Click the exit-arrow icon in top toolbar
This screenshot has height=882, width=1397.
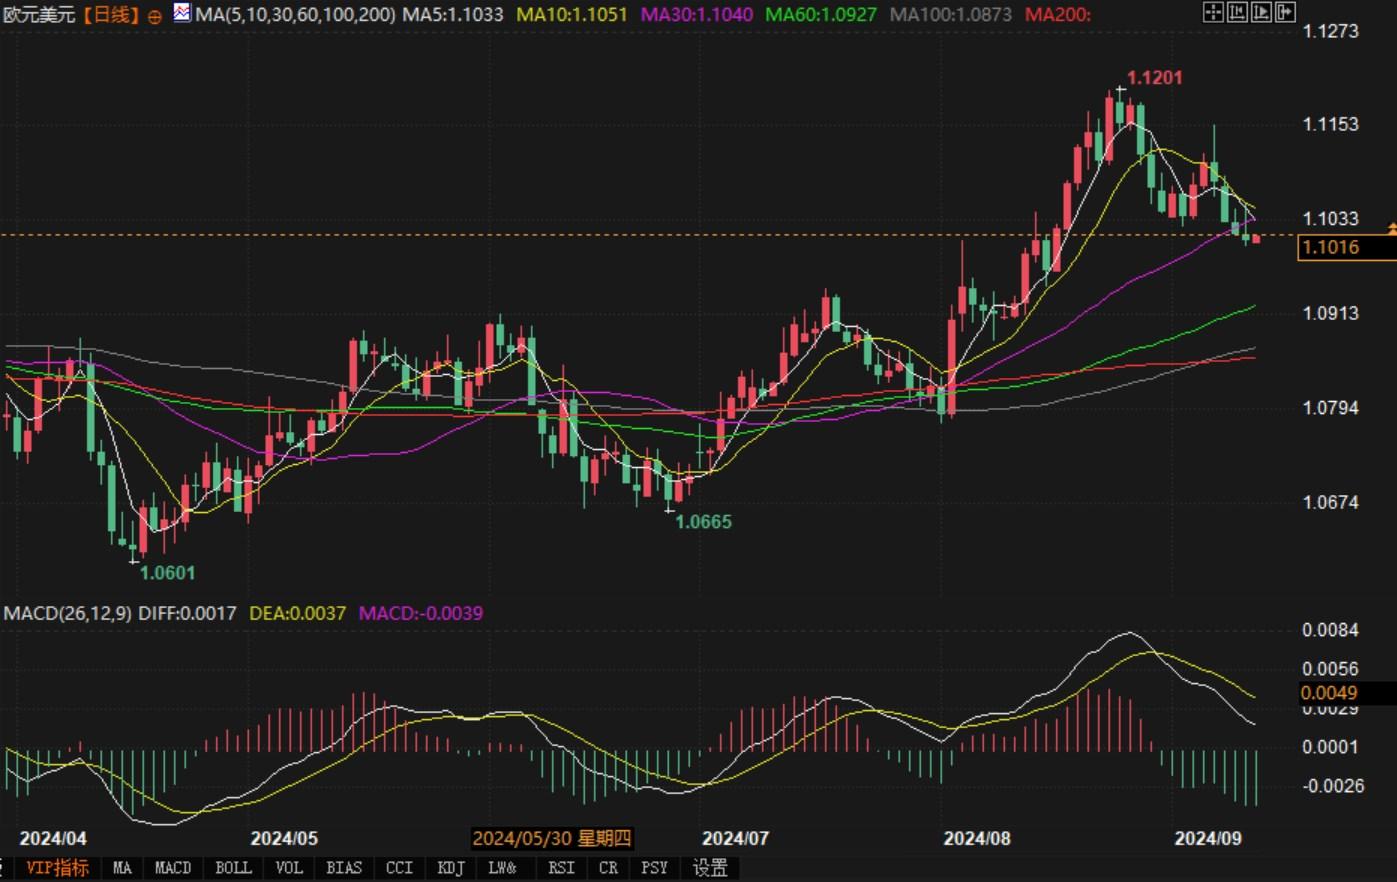pos(1285,12)
